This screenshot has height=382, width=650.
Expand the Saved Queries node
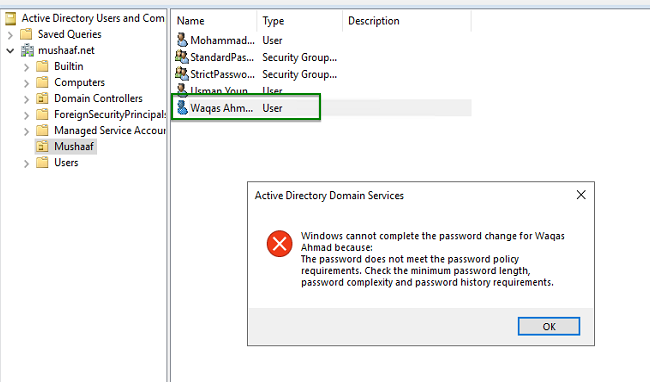click(x=10, y=35)
